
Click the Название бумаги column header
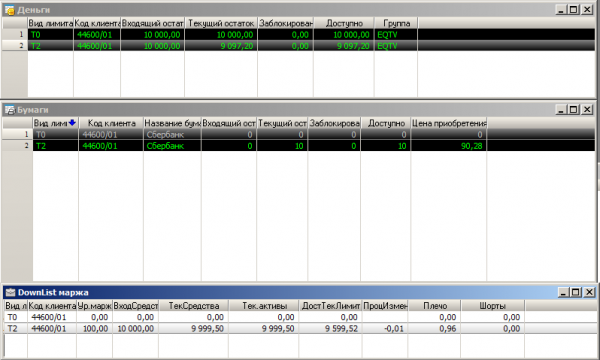[x=172, y=123]
